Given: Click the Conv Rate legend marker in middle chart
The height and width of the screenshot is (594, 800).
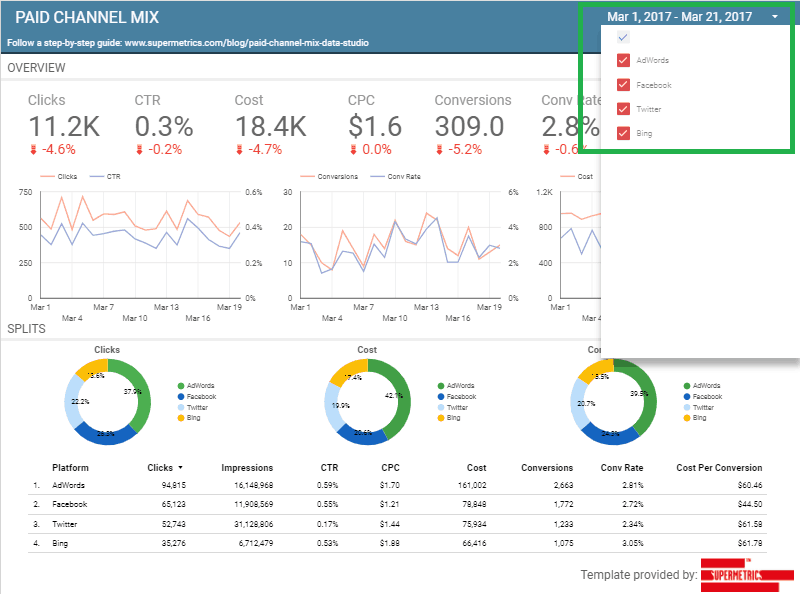Looking at the screenshot, I should click(378, 176).
